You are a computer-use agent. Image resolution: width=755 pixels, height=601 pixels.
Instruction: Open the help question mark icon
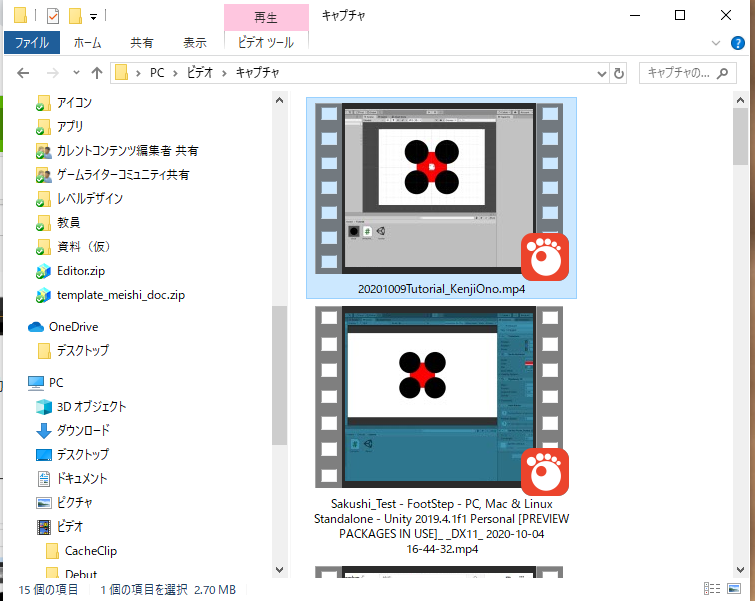(x=738, y=43)
